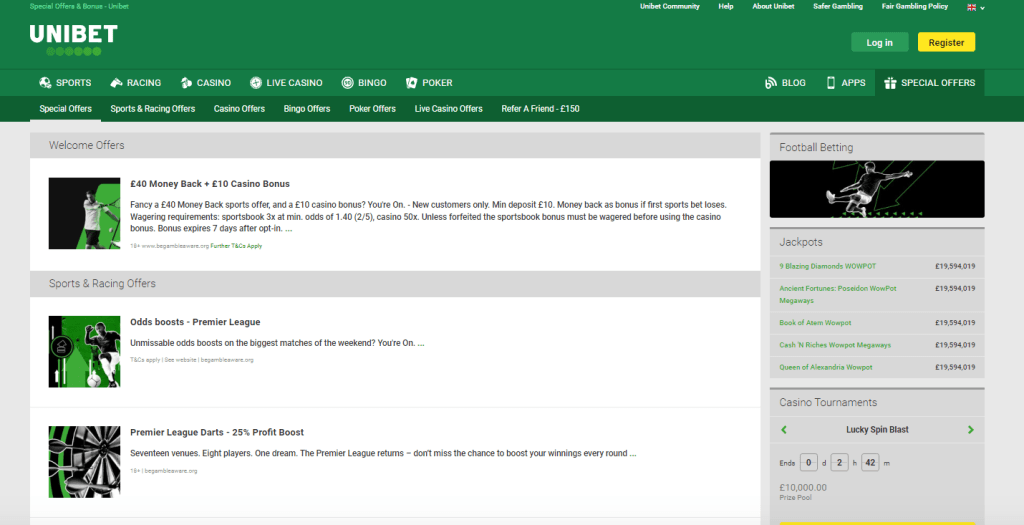Click the £10,000.00 Prize Pool text
Image resolution: width=1024 pixels, height=525 pixels.
click(803, 492)
